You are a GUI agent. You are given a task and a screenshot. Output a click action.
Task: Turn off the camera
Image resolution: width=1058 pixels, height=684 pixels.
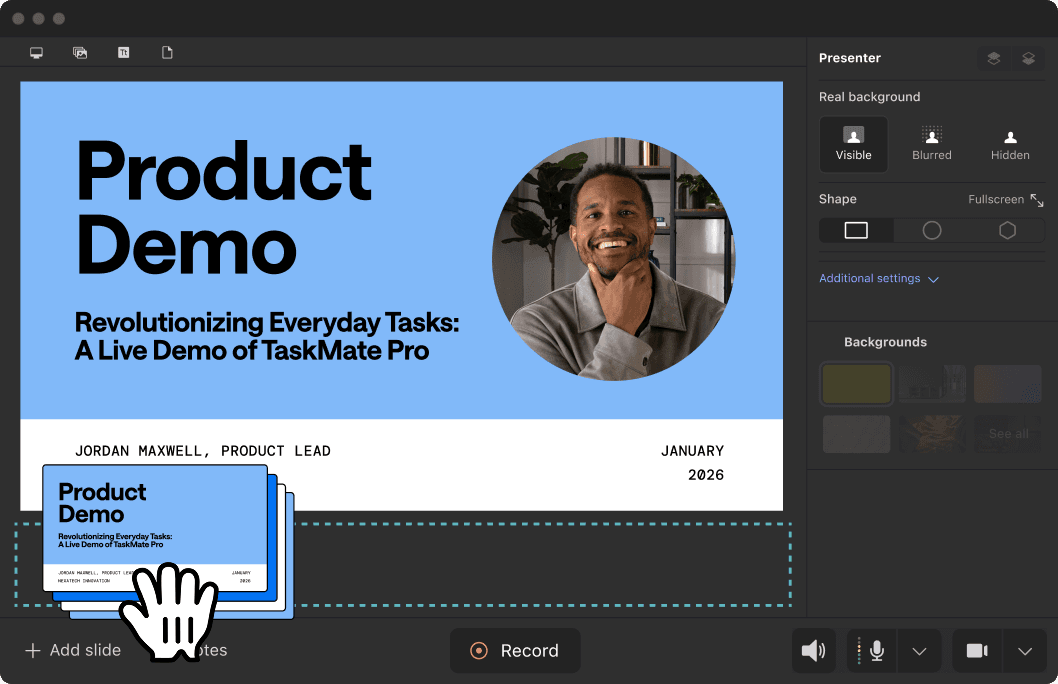coord(976,650)
